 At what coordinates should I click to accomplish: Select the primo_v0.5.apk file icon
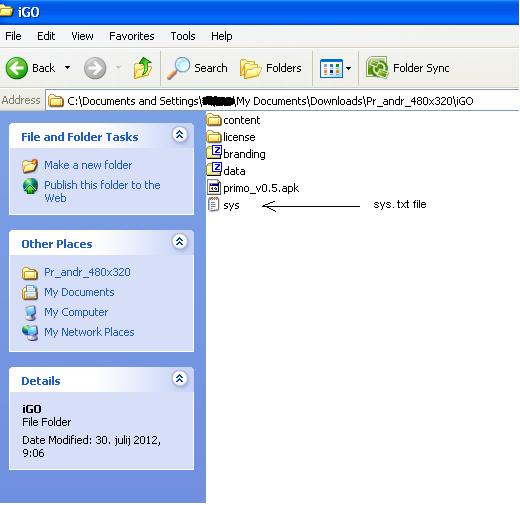click(x=214, y=188)
